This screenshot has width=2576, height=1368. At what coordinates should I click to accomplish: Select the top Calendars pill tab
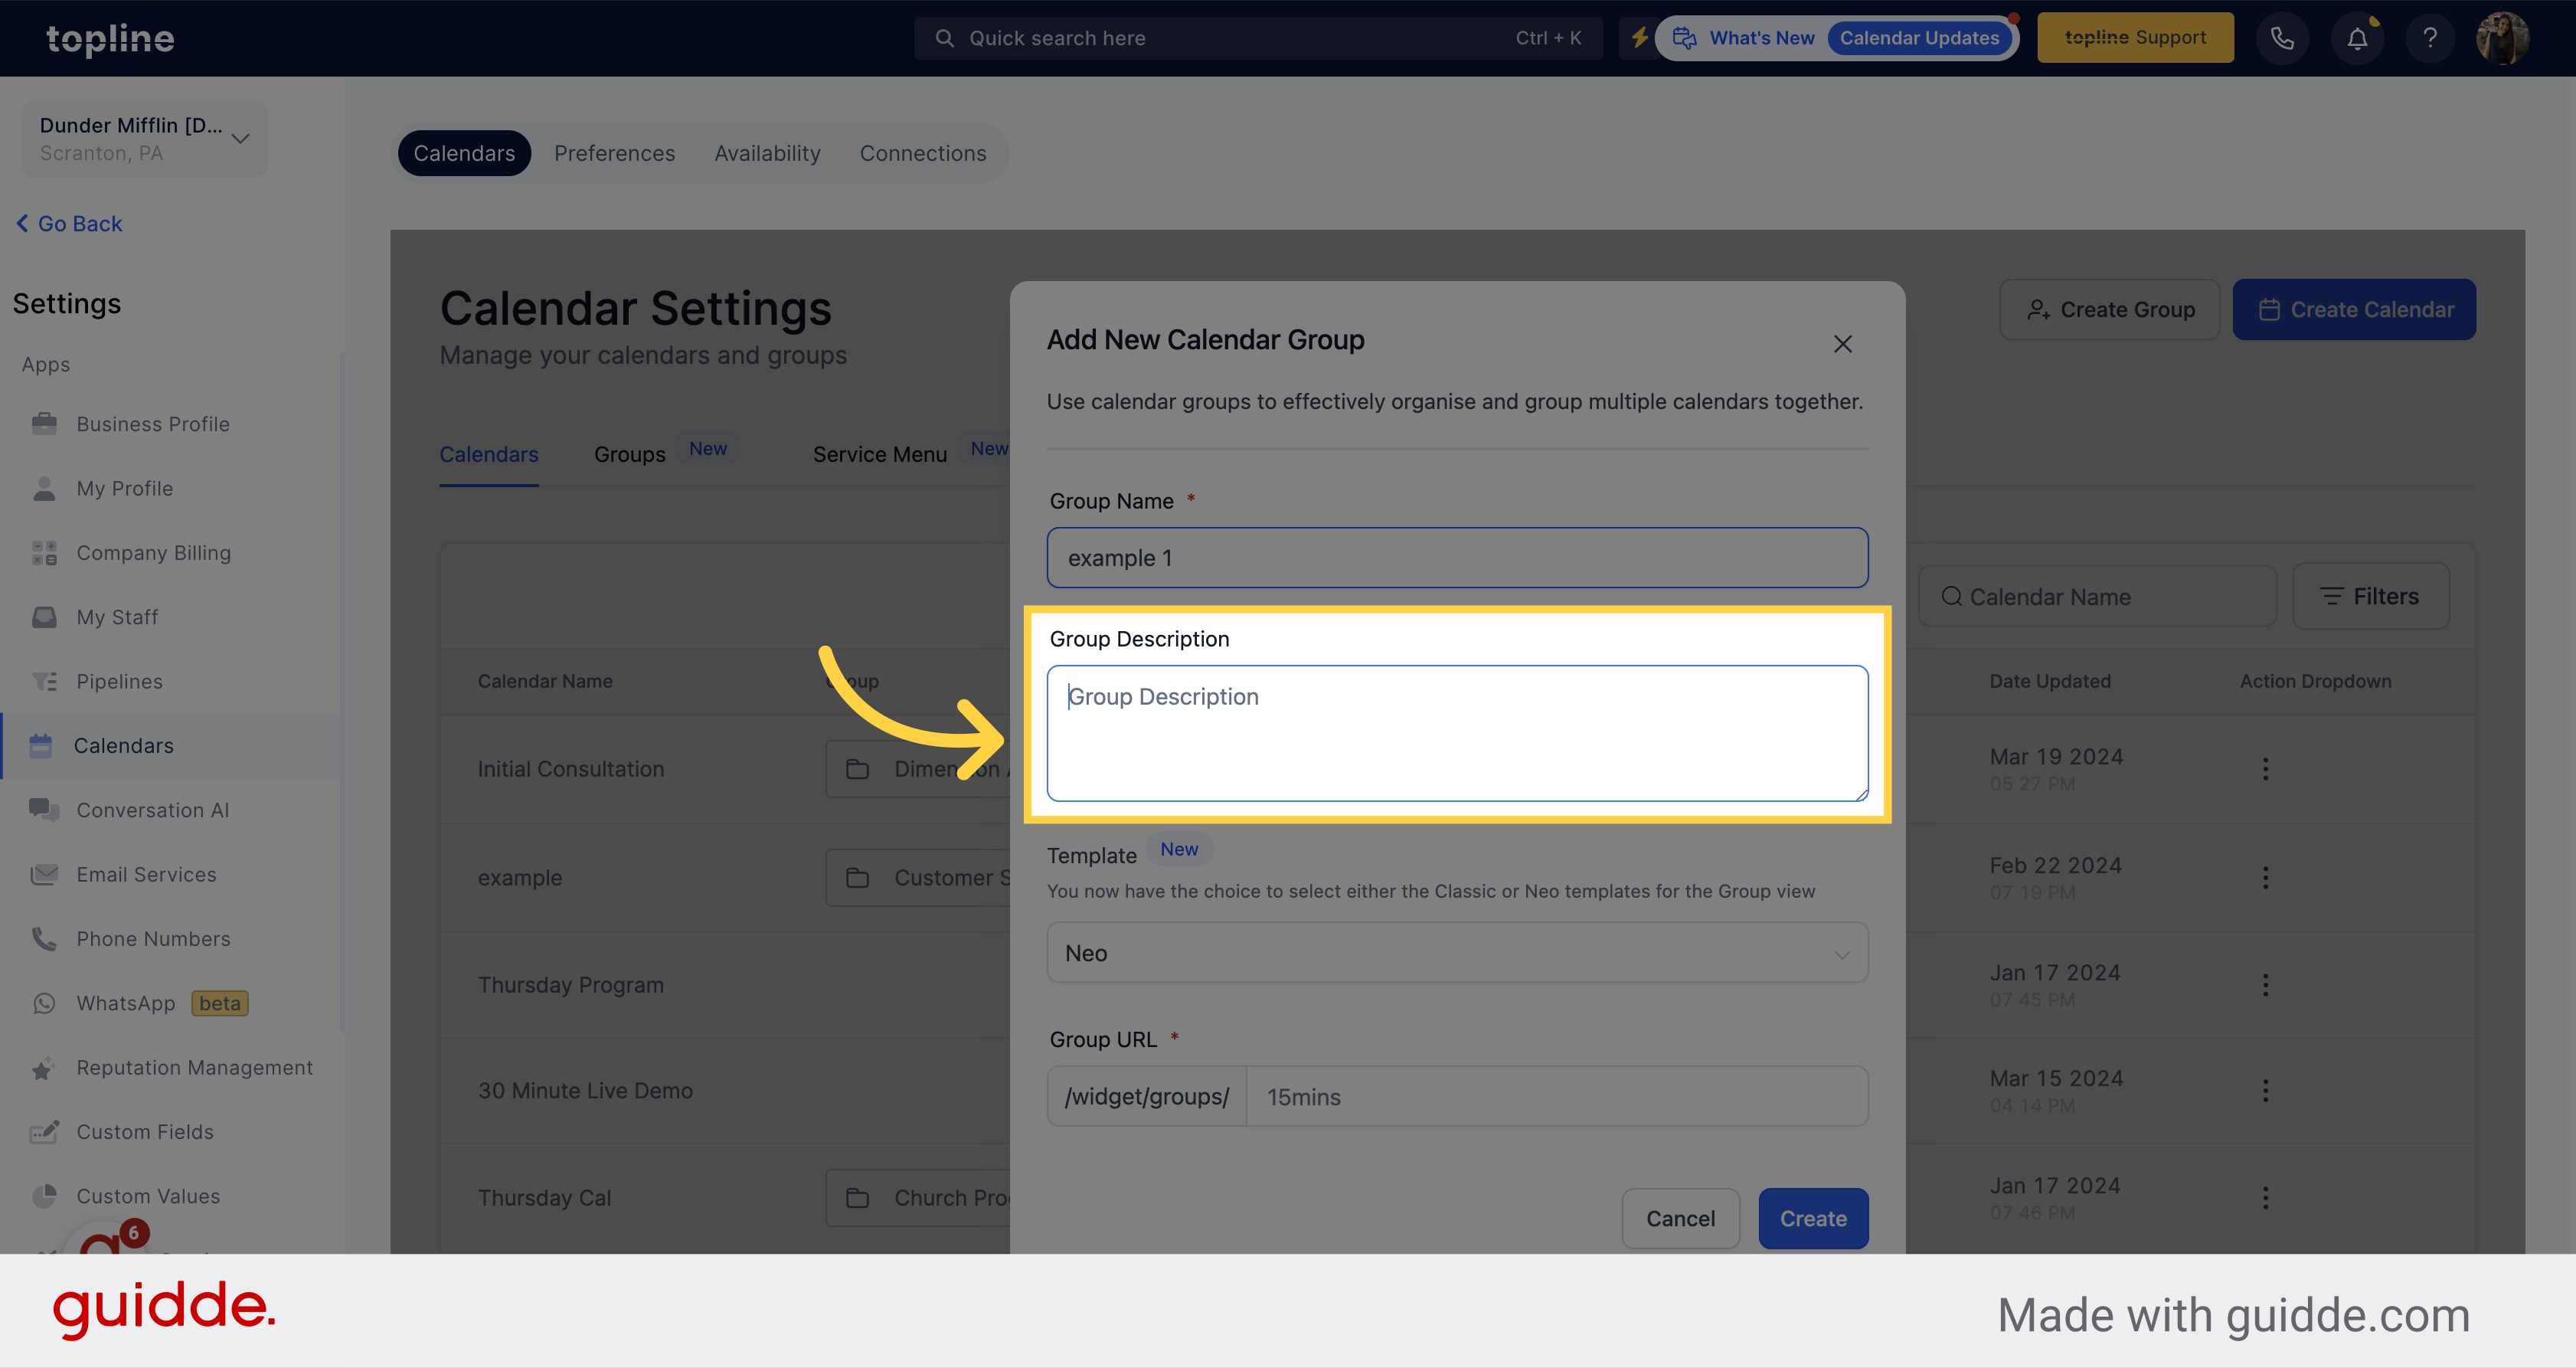464,153
